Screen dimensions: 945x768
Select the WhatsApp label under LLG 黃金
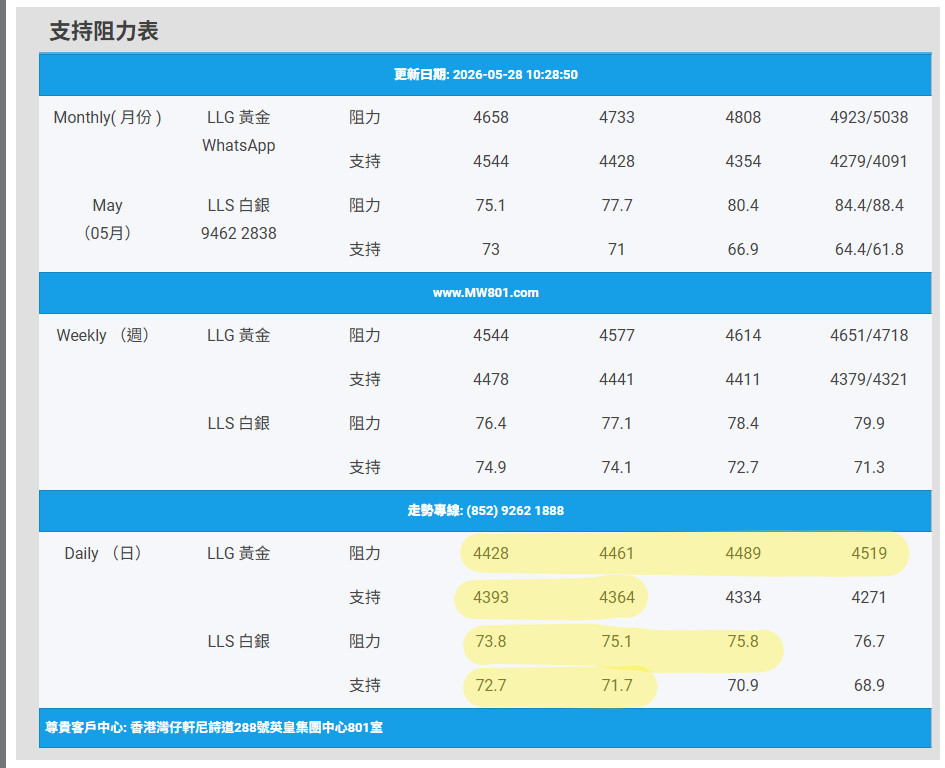[x=239, y=145]
